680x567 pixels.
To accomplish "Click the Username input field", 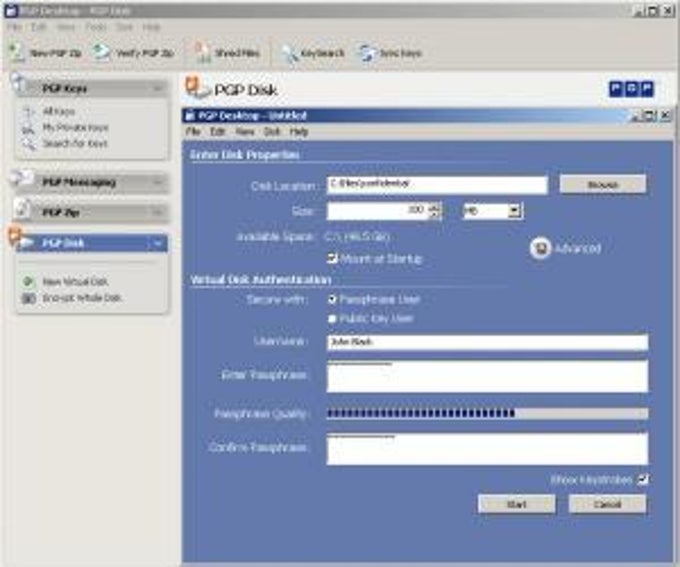I will (487, 342).
